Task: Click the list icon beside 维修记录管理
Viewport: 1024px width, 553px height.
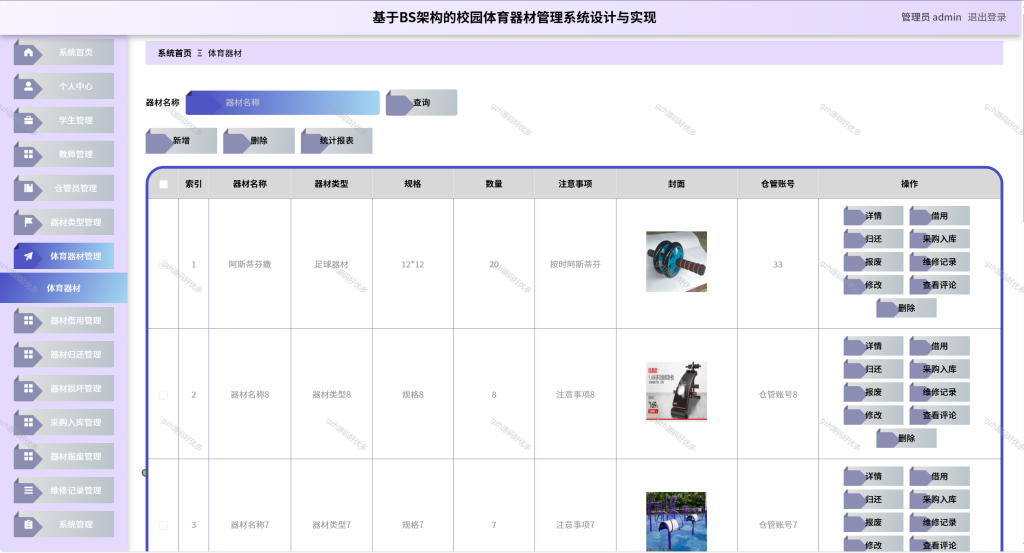Action: click(x=28, y=490)
